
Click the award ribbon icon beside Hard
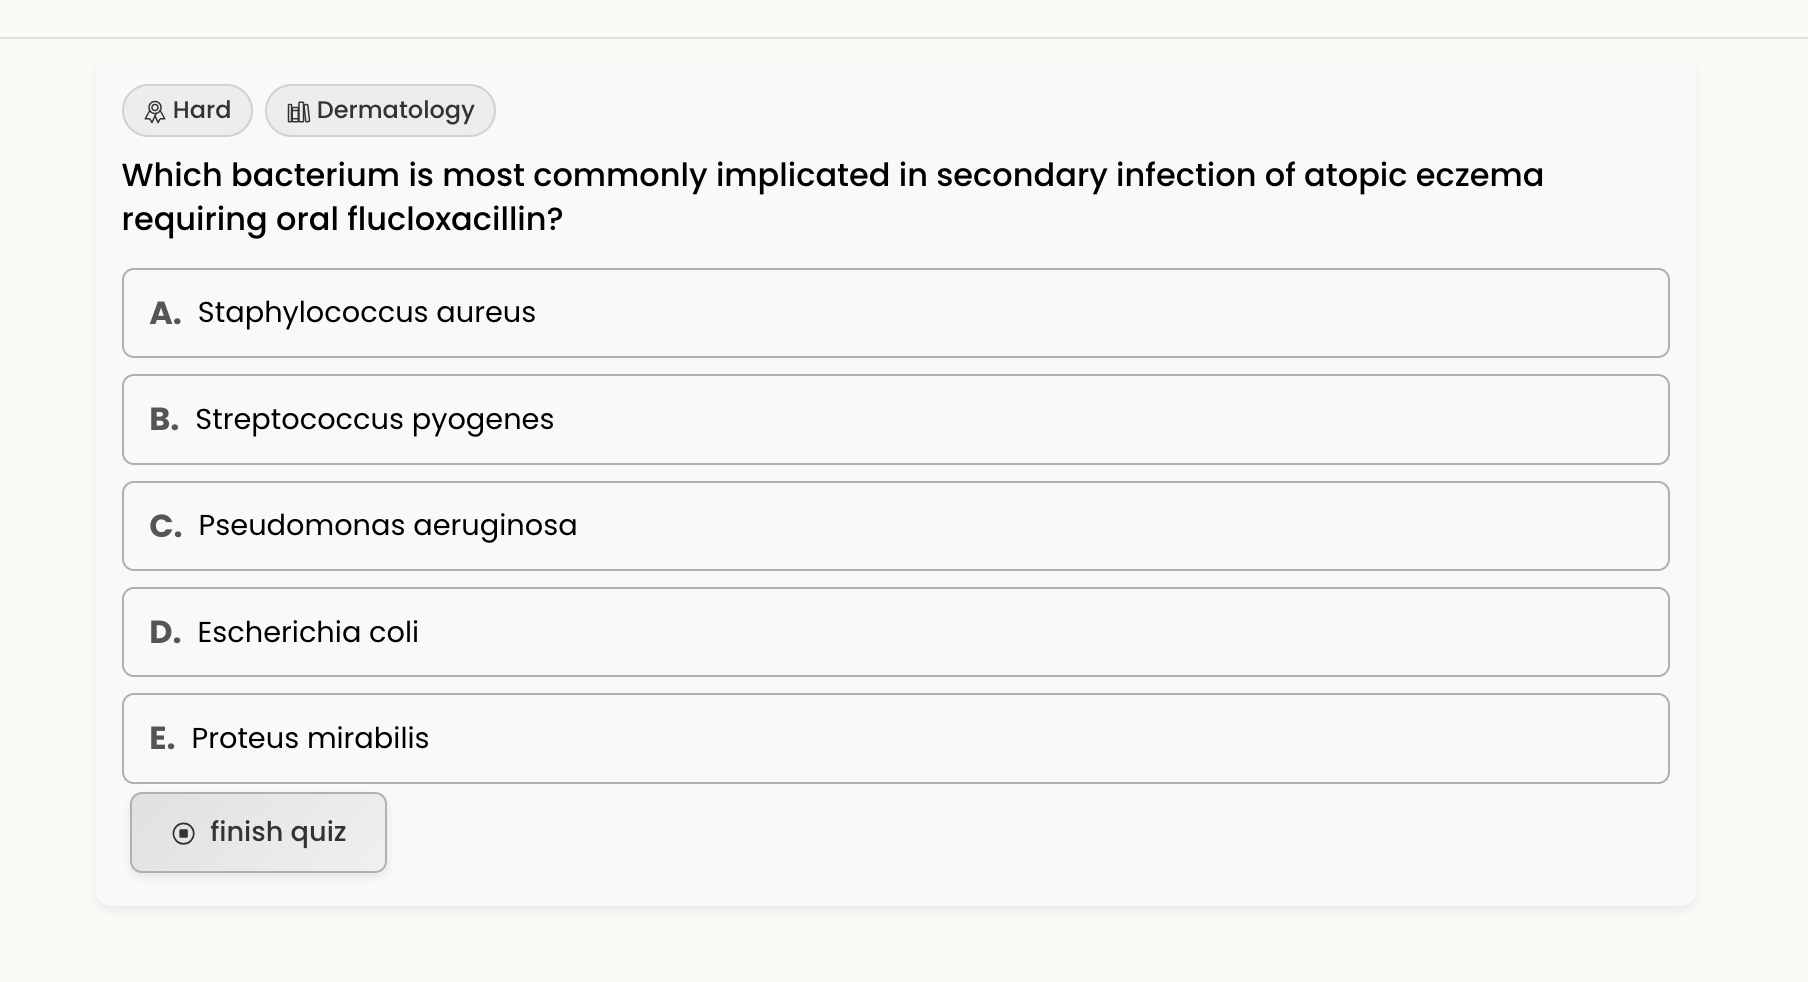pos(155,111)
